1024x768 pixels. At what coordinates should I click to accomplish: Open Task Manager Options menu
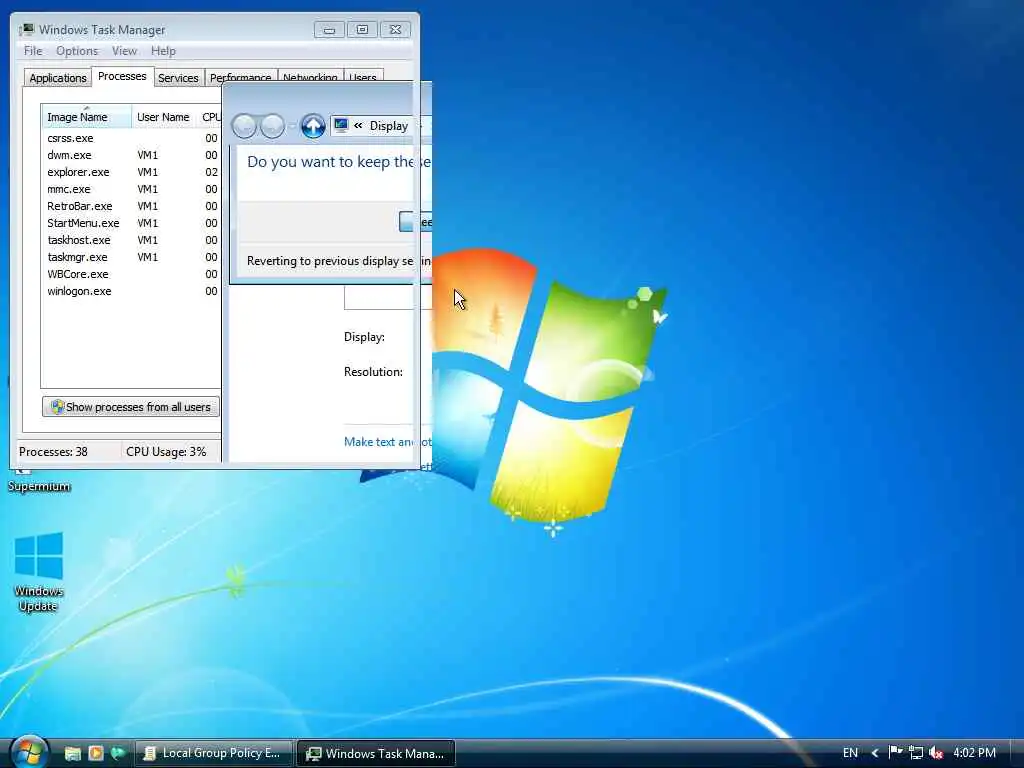(x=77, y=51)
